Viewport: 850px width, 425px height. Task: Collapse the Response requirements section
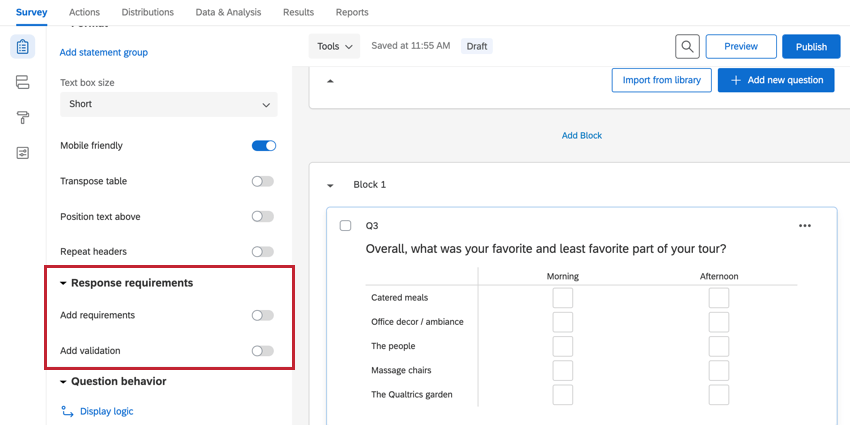(64, 283)
